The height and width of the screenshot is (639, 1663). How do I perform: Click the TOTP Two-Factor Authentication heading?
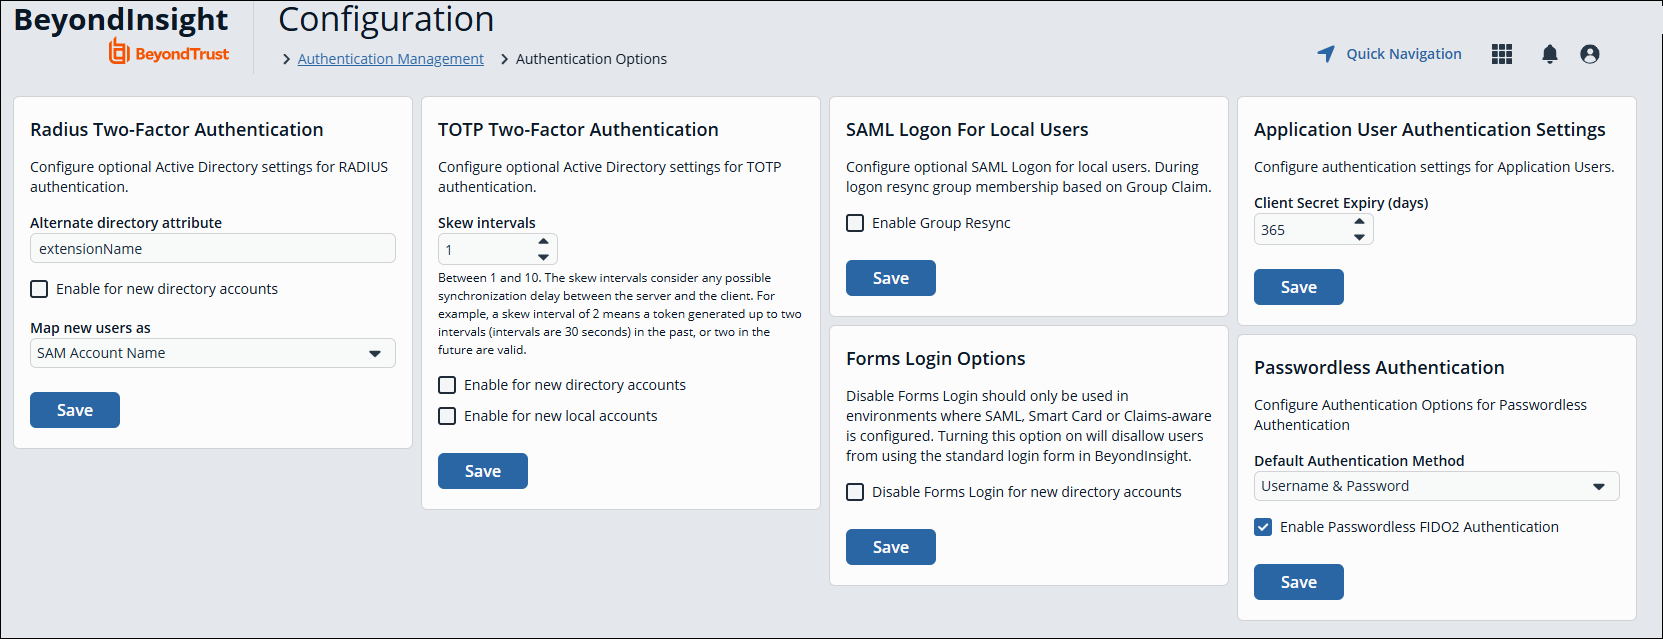pyautogui.click(x=578, y=129)
